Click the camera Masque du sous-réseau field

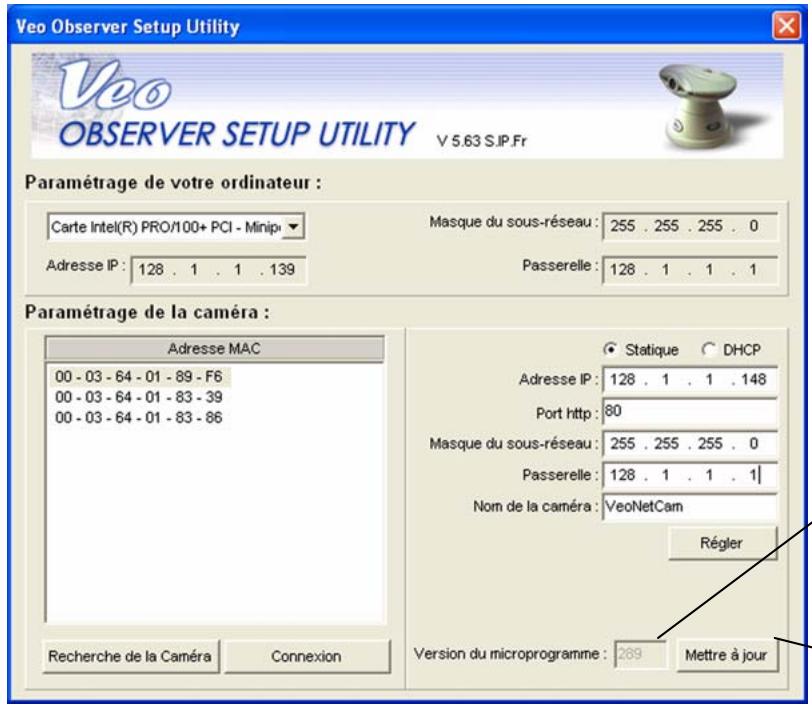point(690,443)
